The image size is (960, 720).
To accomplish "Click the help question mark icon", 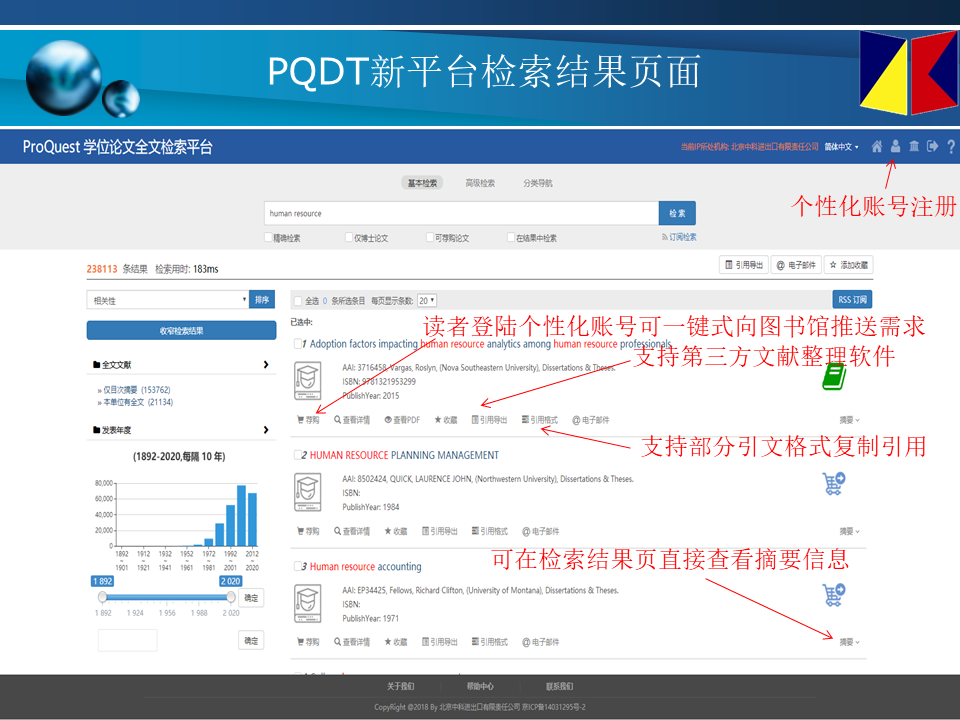I will 951,147.
